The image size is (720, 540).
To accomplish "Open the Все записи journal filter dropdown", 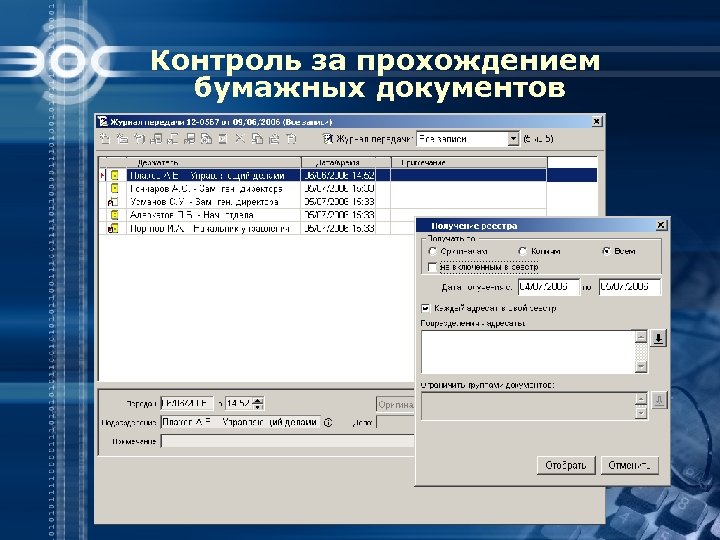I will coord(513,139).
